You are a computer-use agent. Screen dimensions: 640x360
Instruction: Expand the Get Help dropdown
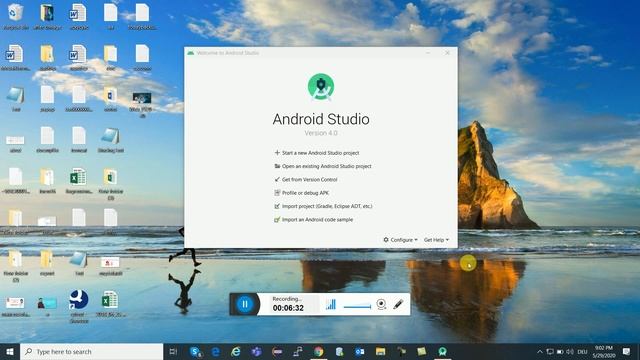click(x=436, y=240)
